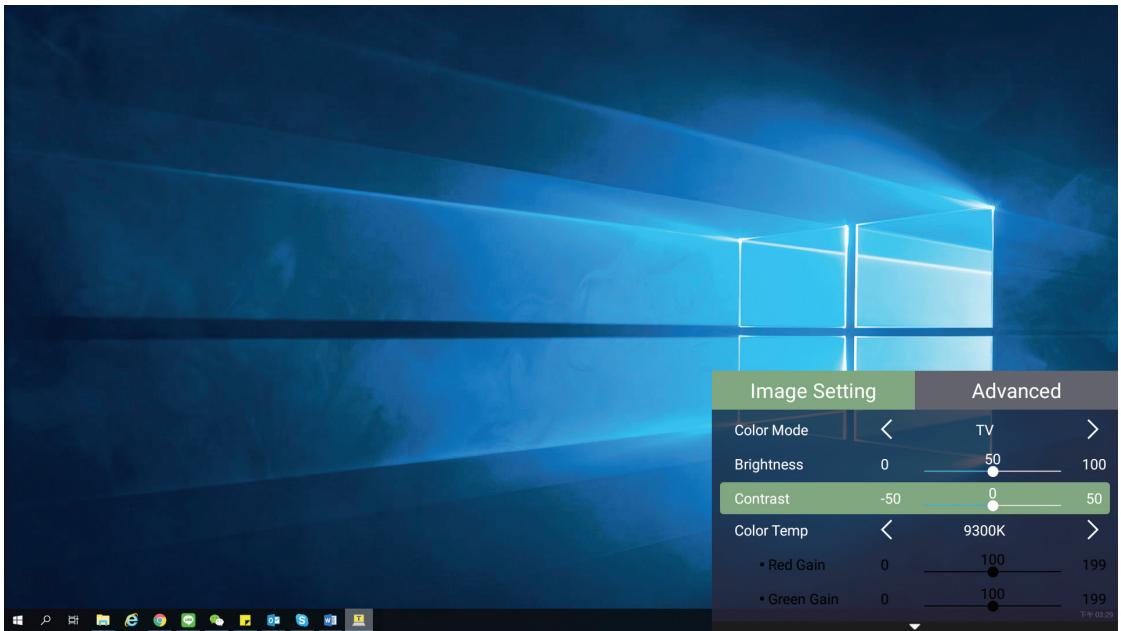Open Outlook from taskbar
The width and height of the screenshot is (1121, 631).
(x=273, y=620)
